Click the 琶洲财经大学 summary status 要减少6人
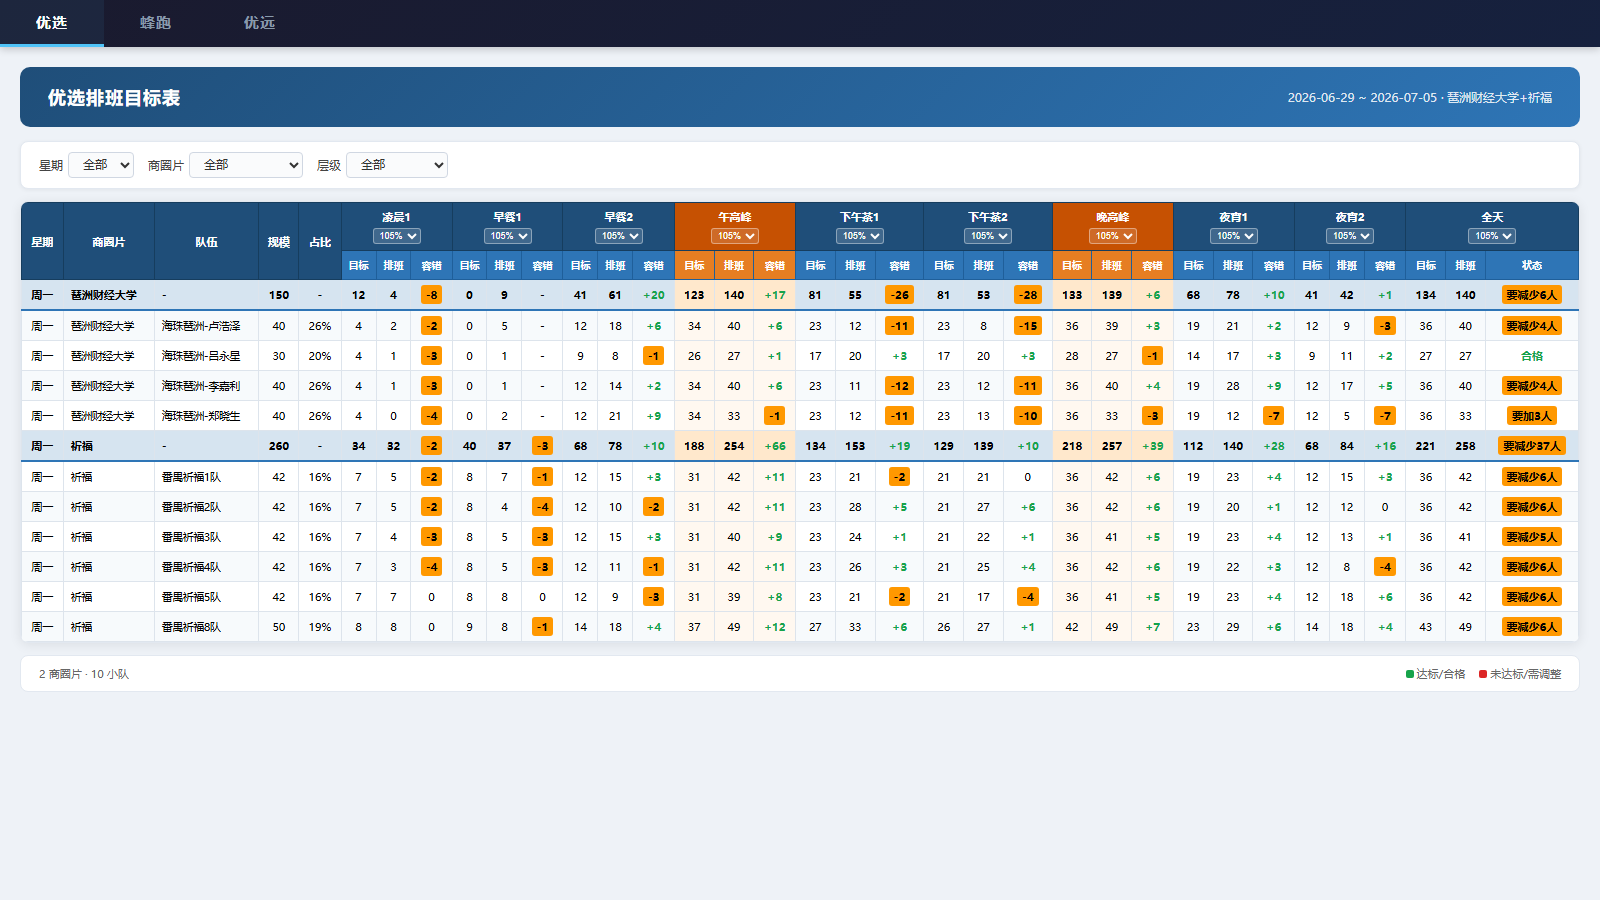The height and width of the screenshot is (900, 1600). [1532, 295]
